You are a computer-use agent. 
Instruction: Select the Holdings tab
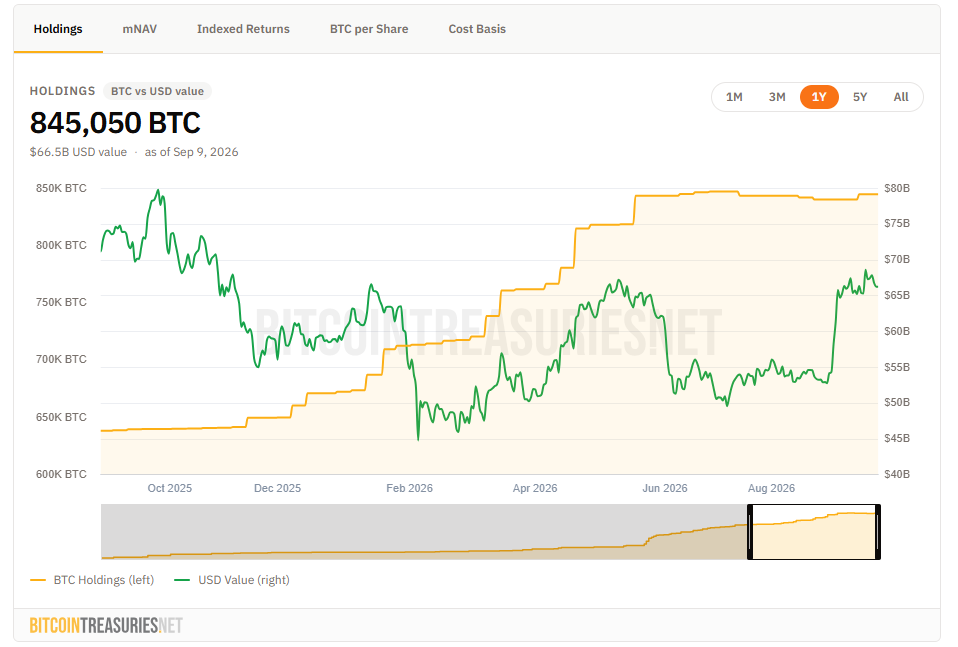coord(58,29)
